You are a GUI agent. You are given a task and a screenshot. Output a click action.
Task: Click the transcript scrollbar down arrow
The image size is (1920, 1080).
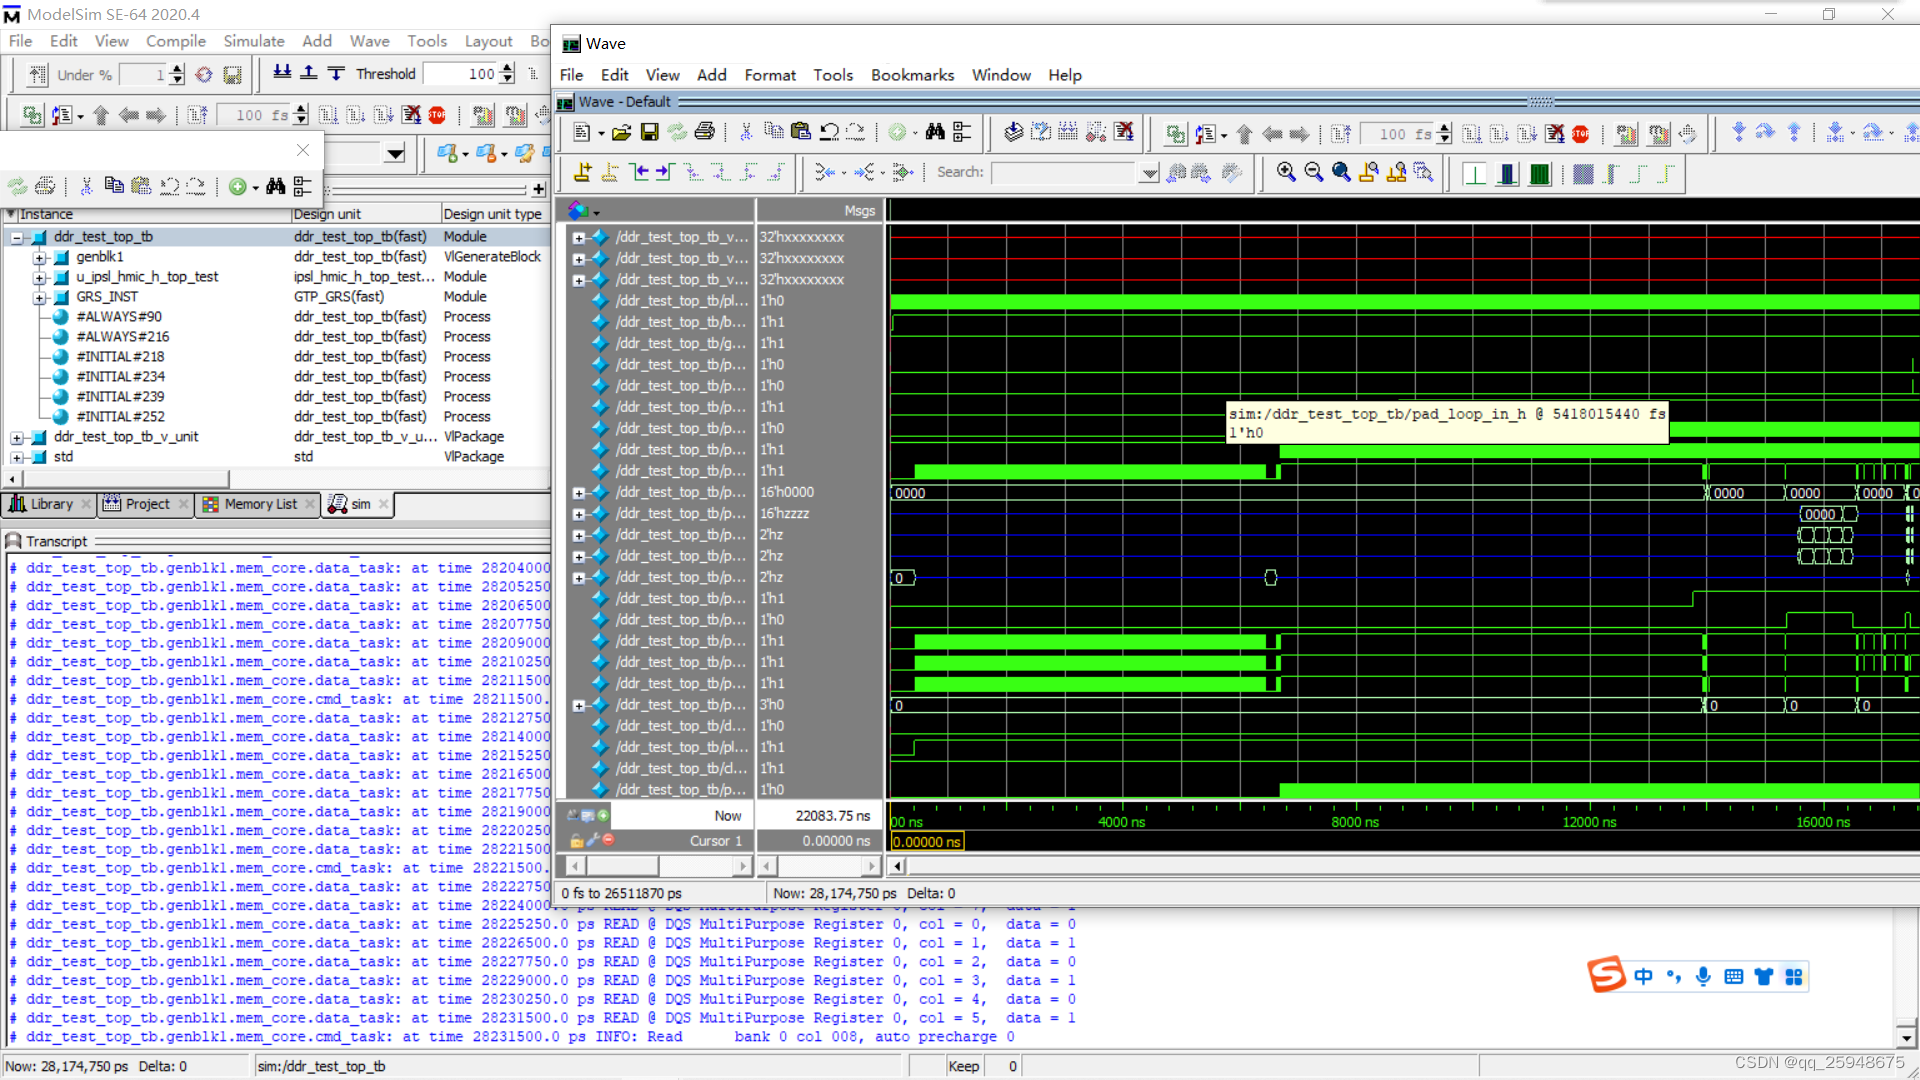click(x=1907, y=1038)
